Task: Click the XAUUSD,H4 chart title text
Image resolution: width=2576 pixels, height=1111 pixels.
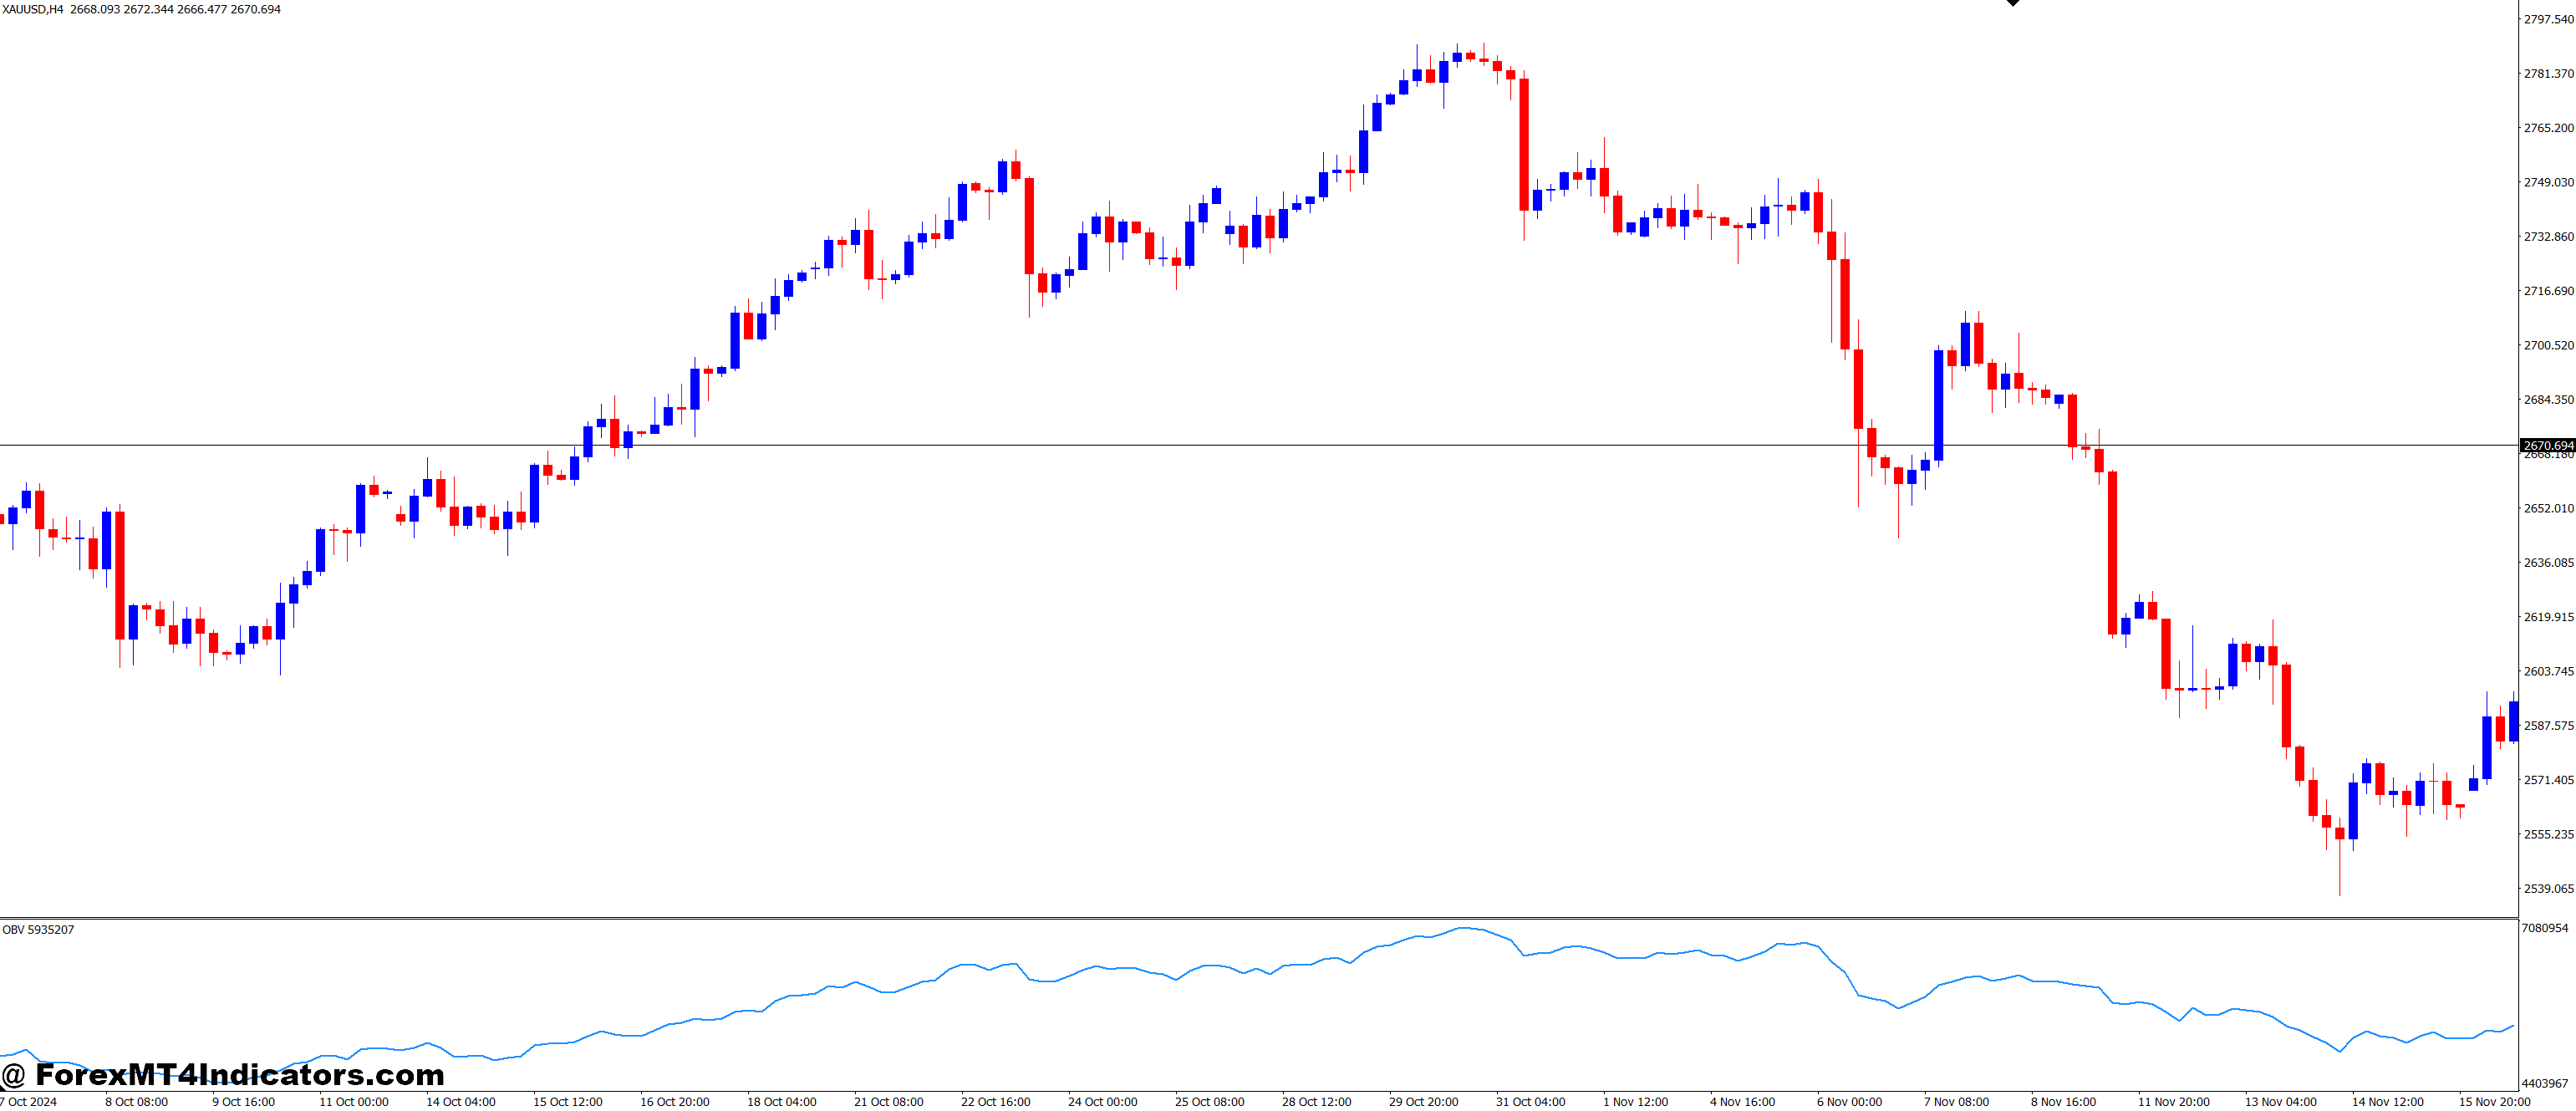Action: 33,9
